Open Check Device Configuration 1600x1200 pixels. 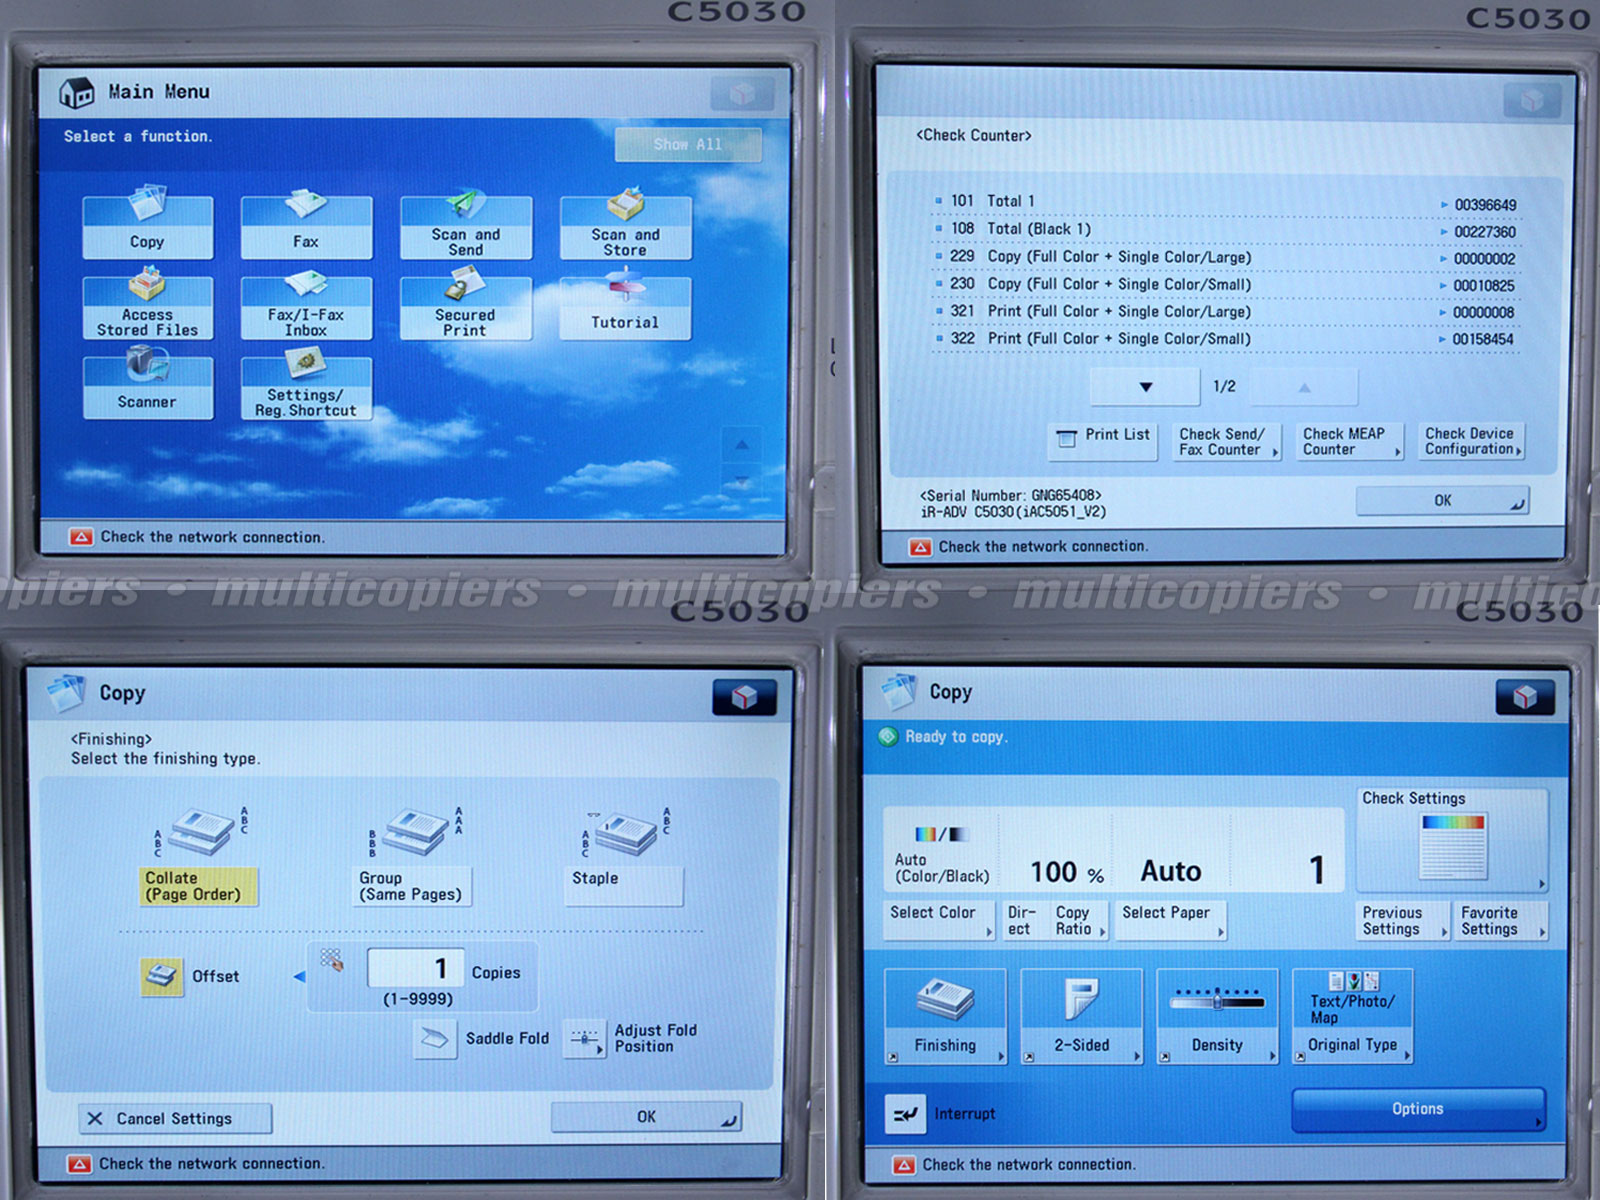1472,441
